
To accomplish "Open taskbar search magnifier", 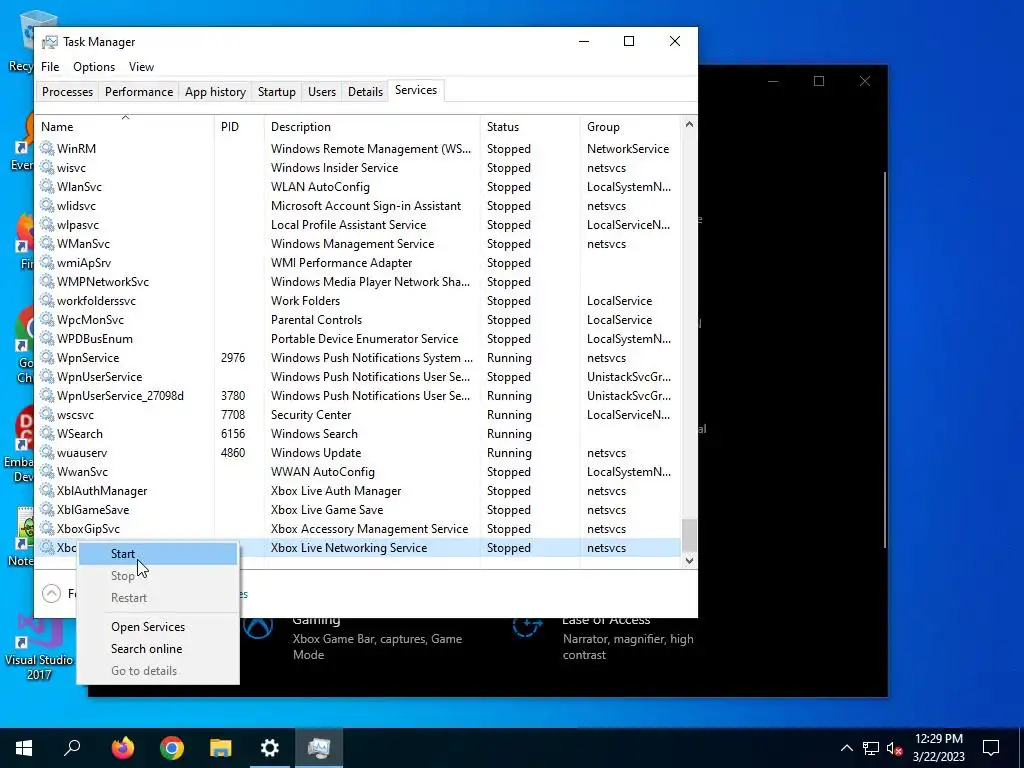I will coord(72,748).
